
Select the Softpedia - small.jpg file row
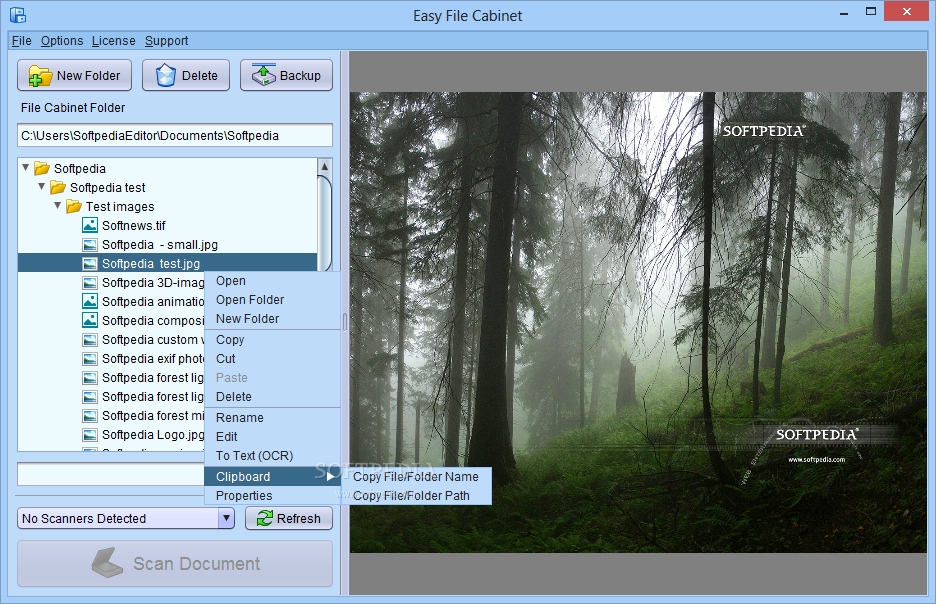[167, 245]
